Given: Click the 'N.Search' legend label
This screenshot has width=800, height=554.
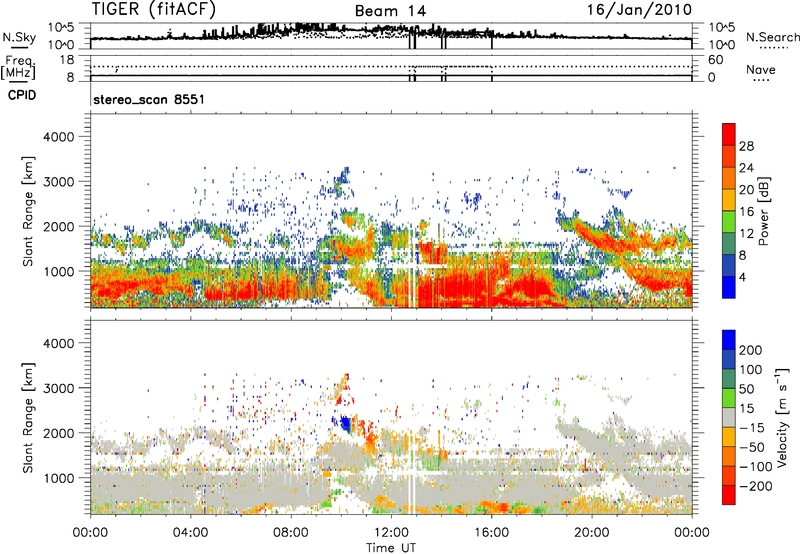Looking at the screenshot, I should 772,37.
